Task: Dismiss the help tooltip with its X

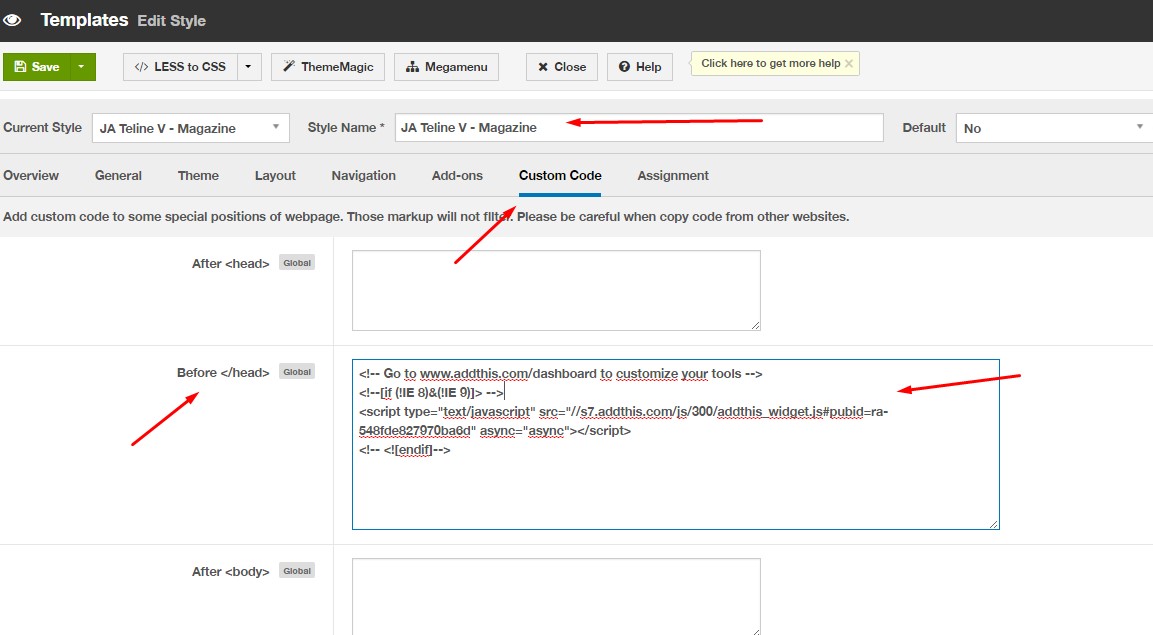Action: click(x=849, y=64)
